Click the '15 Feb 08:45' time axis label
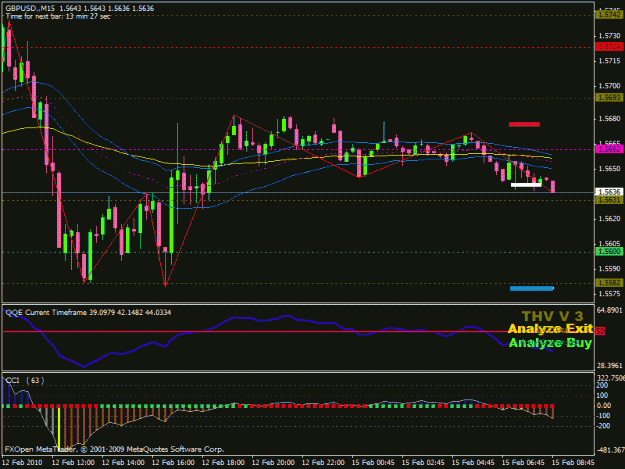The width and height of the screenshot is (625, 469). pyautogui.click(x=573, y=462)
